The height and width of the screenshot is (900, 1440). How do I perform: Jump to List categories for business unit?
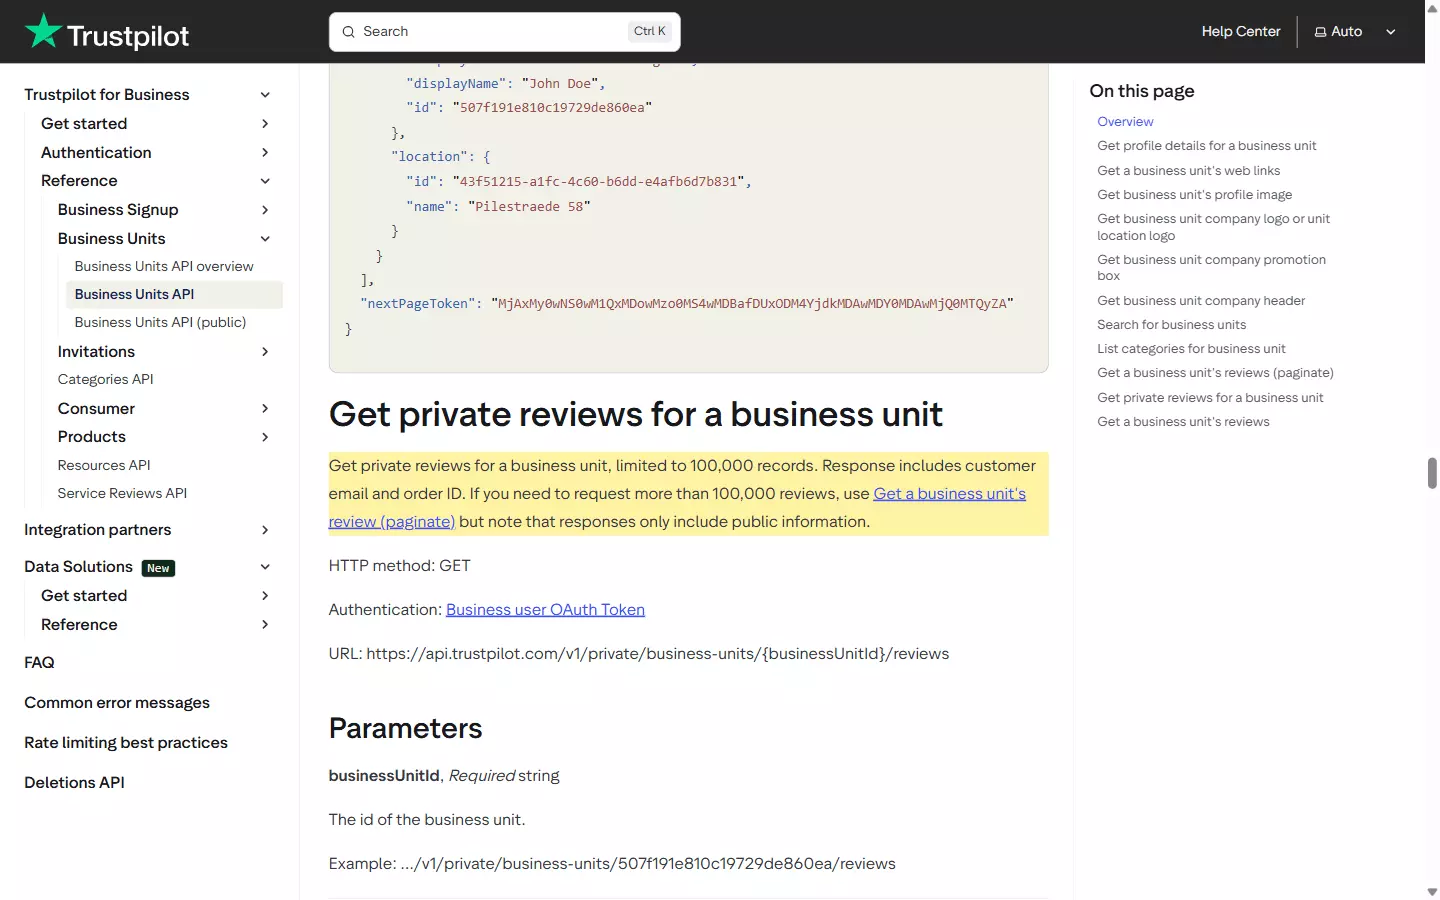point(1191,349)
